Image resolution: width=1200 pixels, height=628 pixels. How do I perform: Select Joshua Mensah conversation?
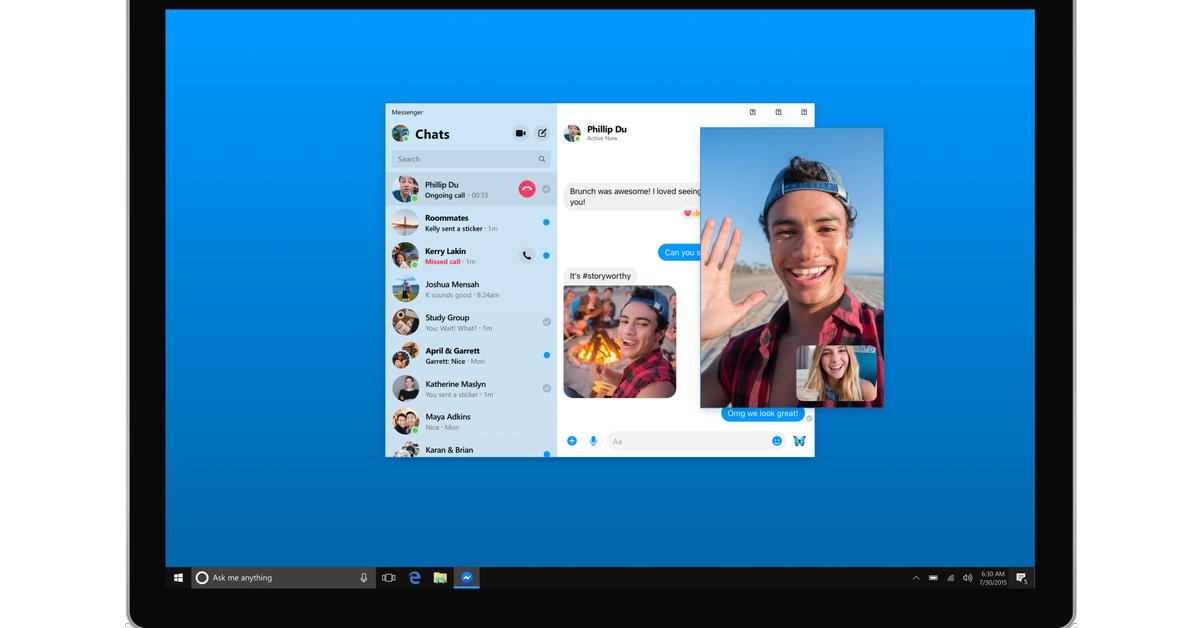[x=471, y=289]
